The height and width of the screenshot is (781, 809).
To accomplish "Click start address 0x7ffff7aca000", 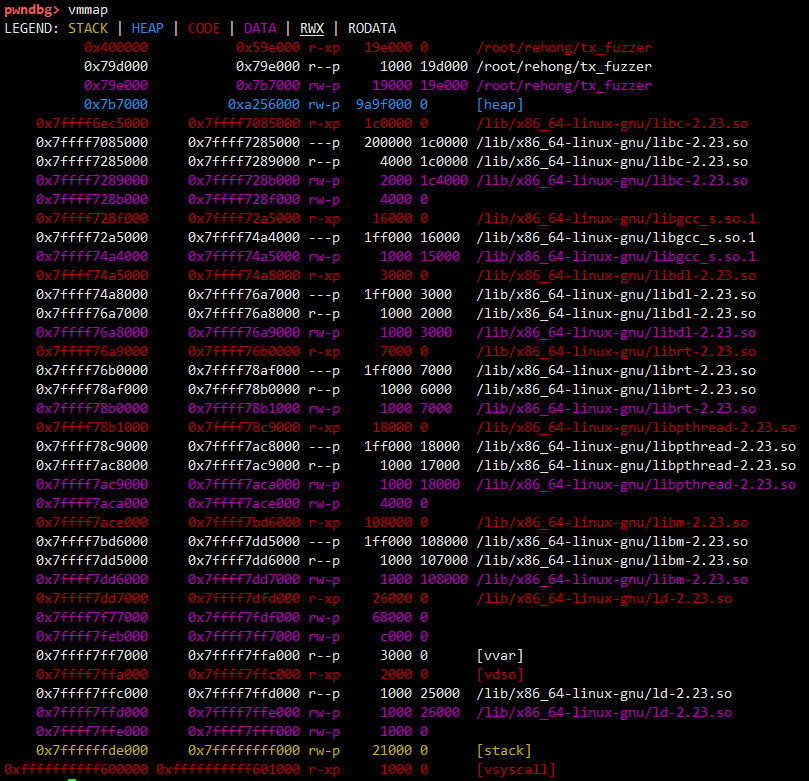I will pos(92,503).
